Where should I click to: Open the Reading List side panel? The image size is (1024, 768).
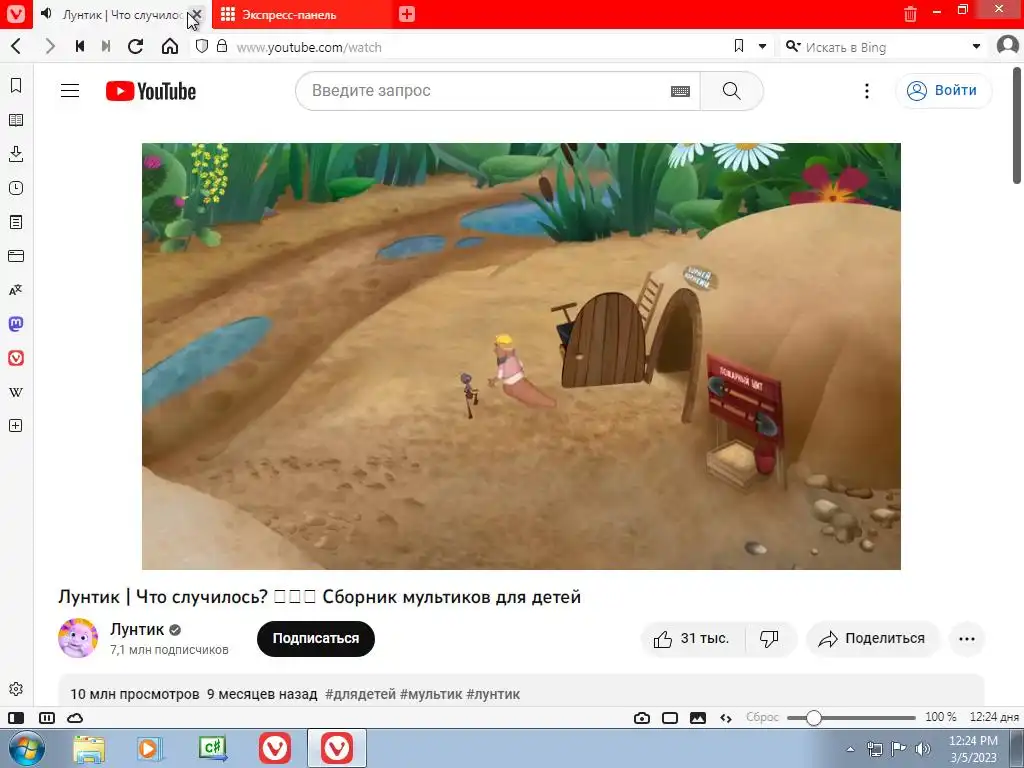click(x=16, y=120)
